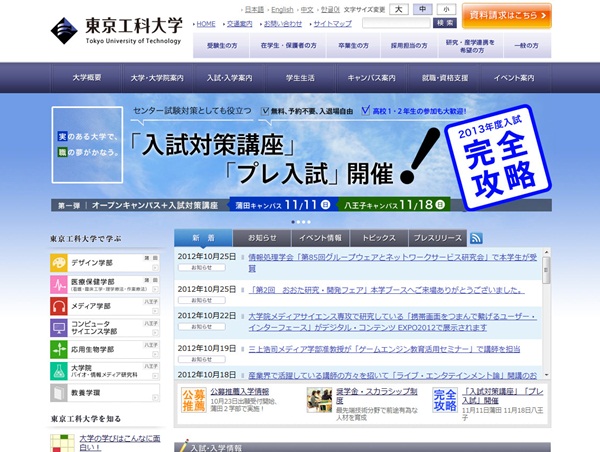Select the third banner slide dot

303,222
